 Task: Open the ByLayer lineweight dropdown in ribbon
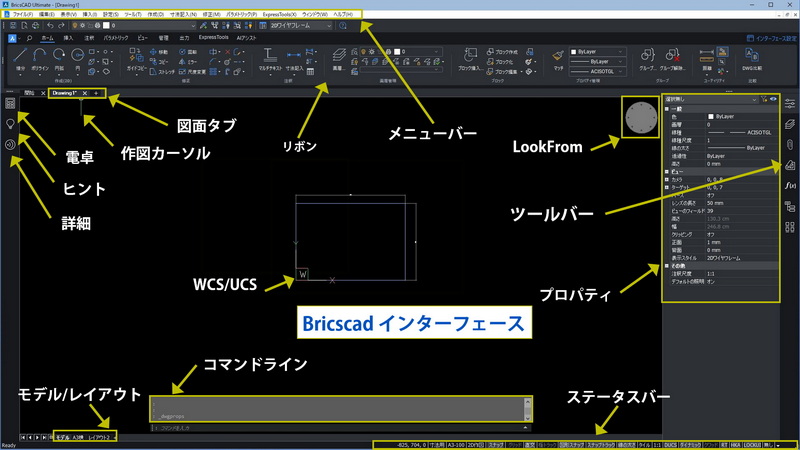(x=596, y=61)
